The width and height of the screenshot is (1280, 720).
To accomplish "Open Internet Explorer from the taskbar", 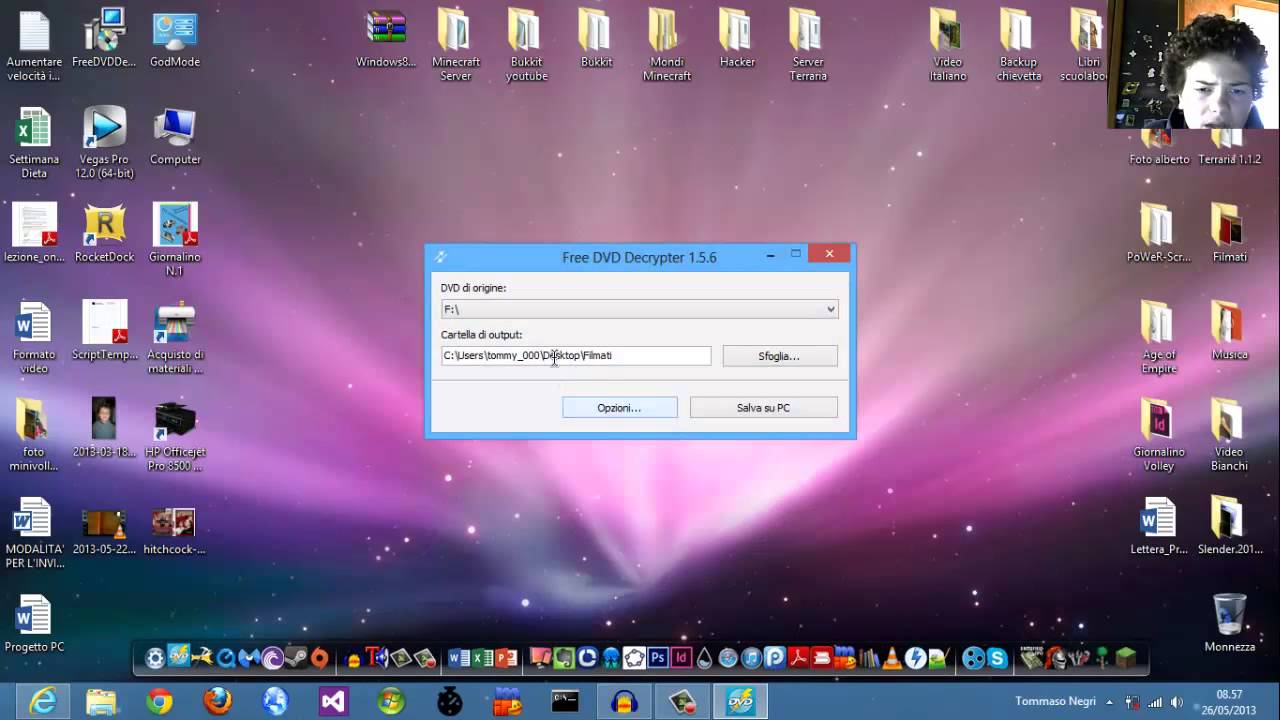I will click(x=43, y=701).
